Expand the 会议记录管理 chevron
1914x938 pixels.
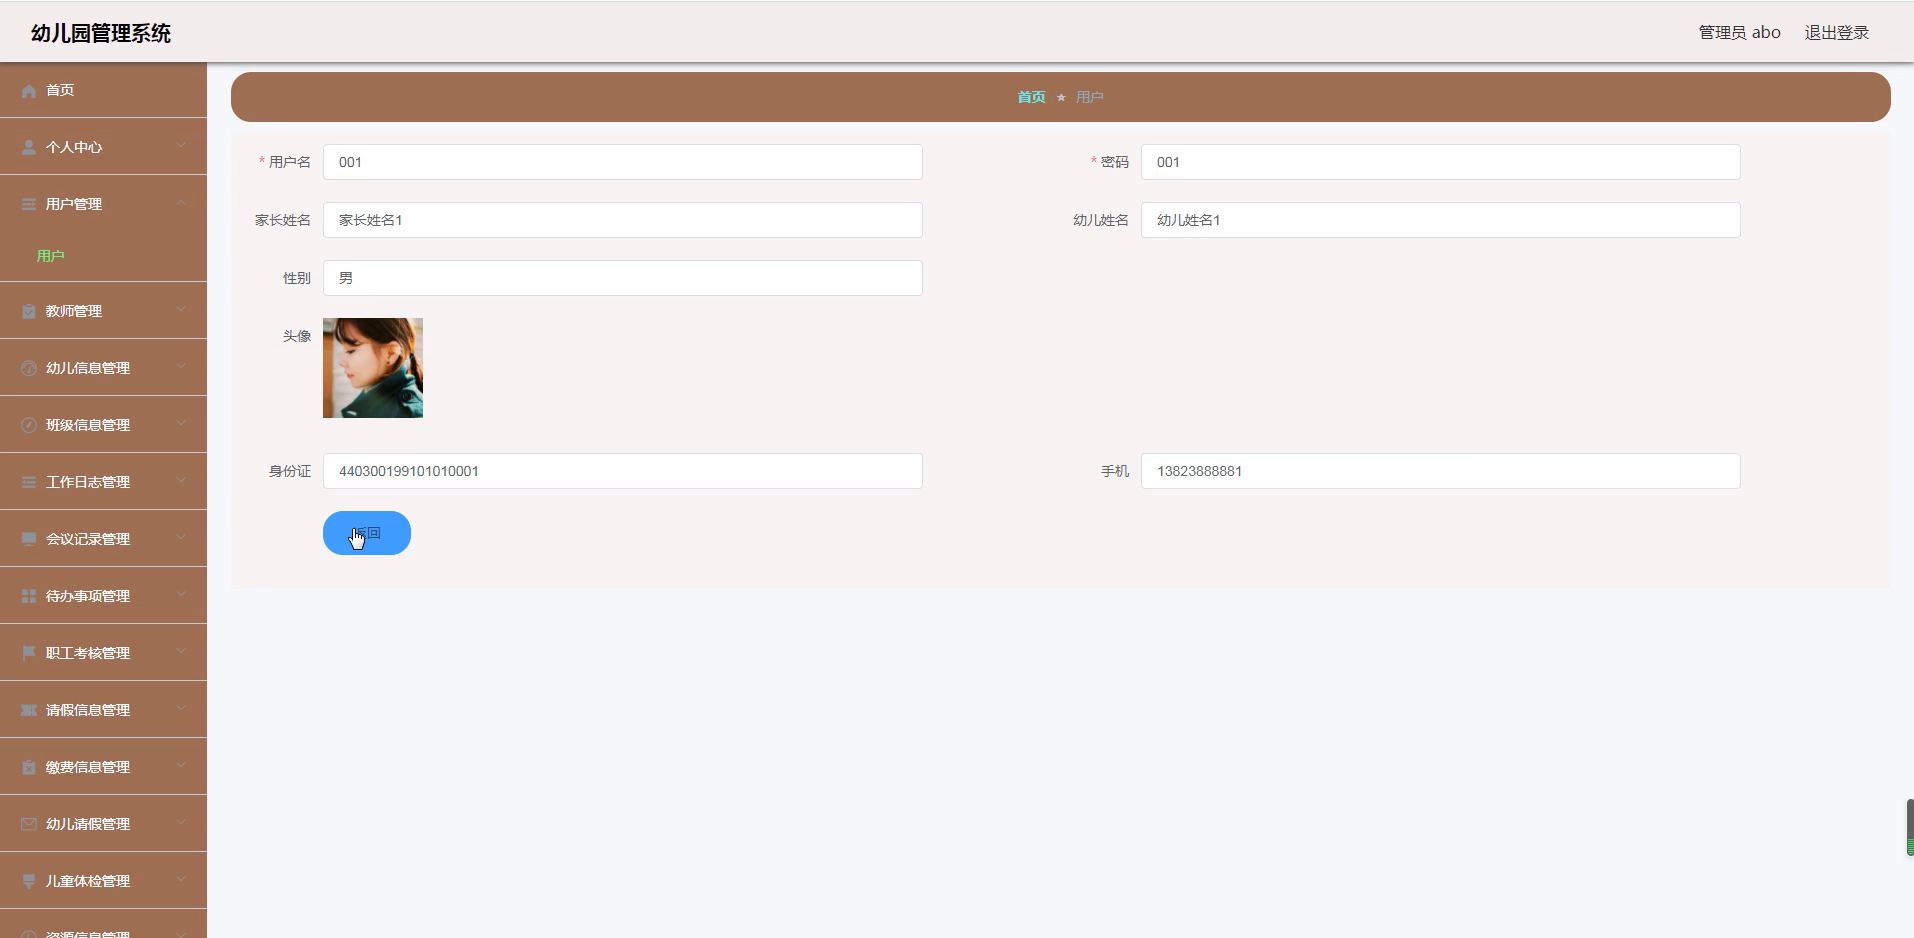(181, 538)
